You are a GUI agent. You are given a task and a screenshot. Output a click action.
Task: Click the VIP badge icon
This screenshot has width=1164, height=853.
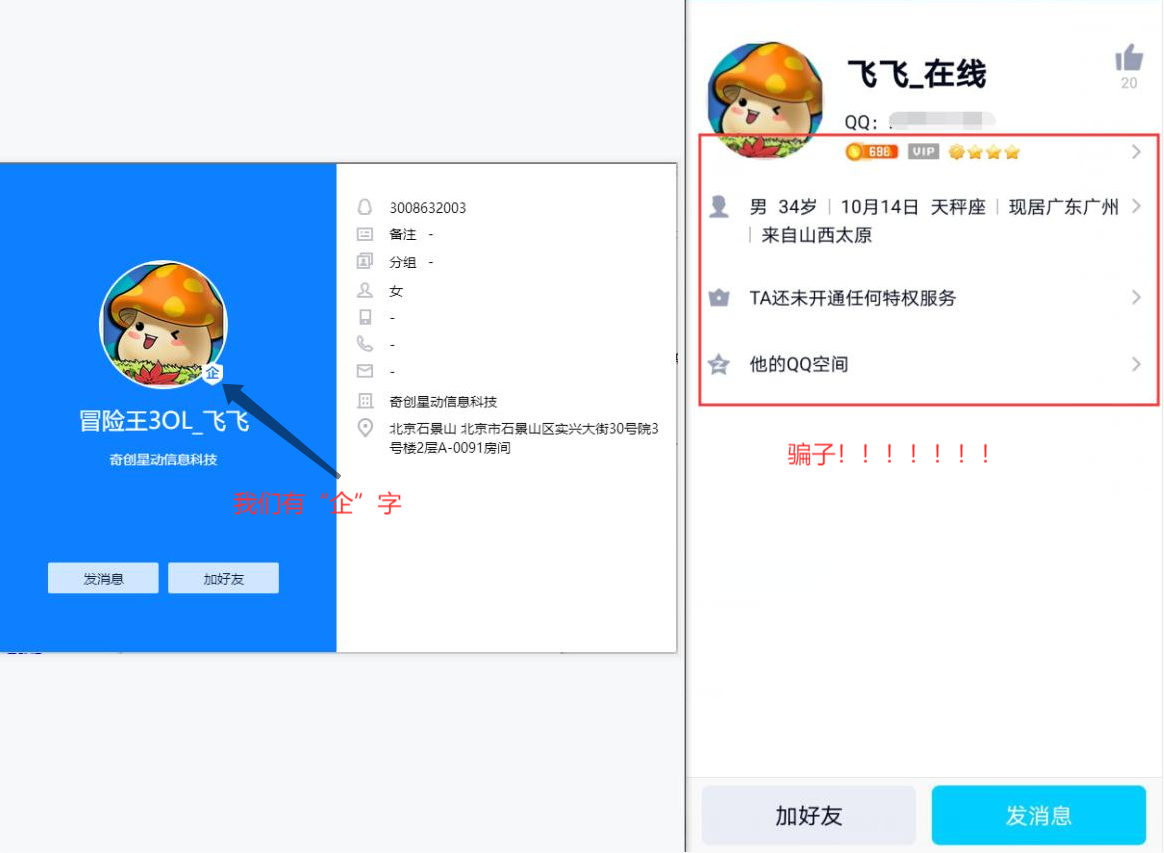[x=923, y=151]
